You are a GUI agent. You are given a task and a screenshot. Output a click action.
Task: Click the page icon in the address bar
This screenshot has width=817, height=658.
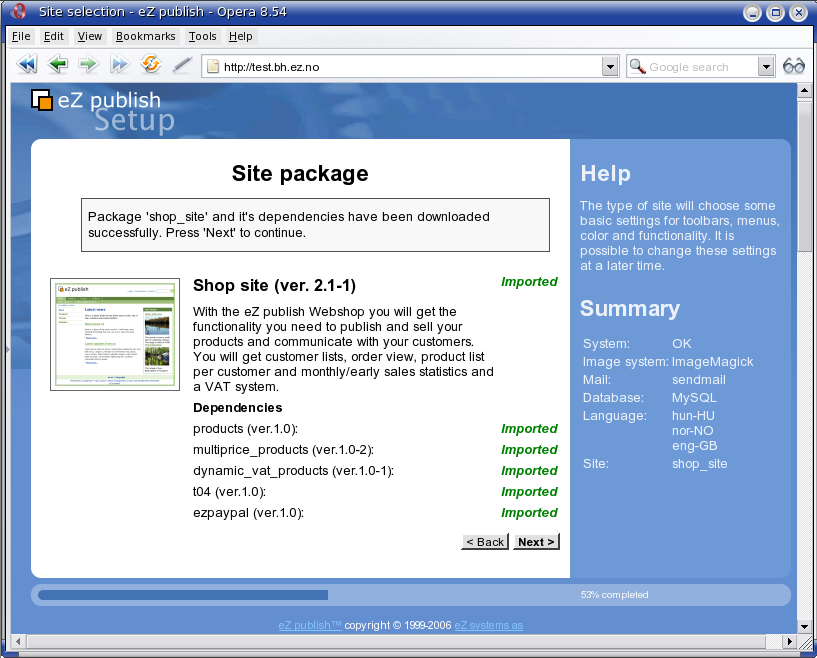(x=213, y=67)
